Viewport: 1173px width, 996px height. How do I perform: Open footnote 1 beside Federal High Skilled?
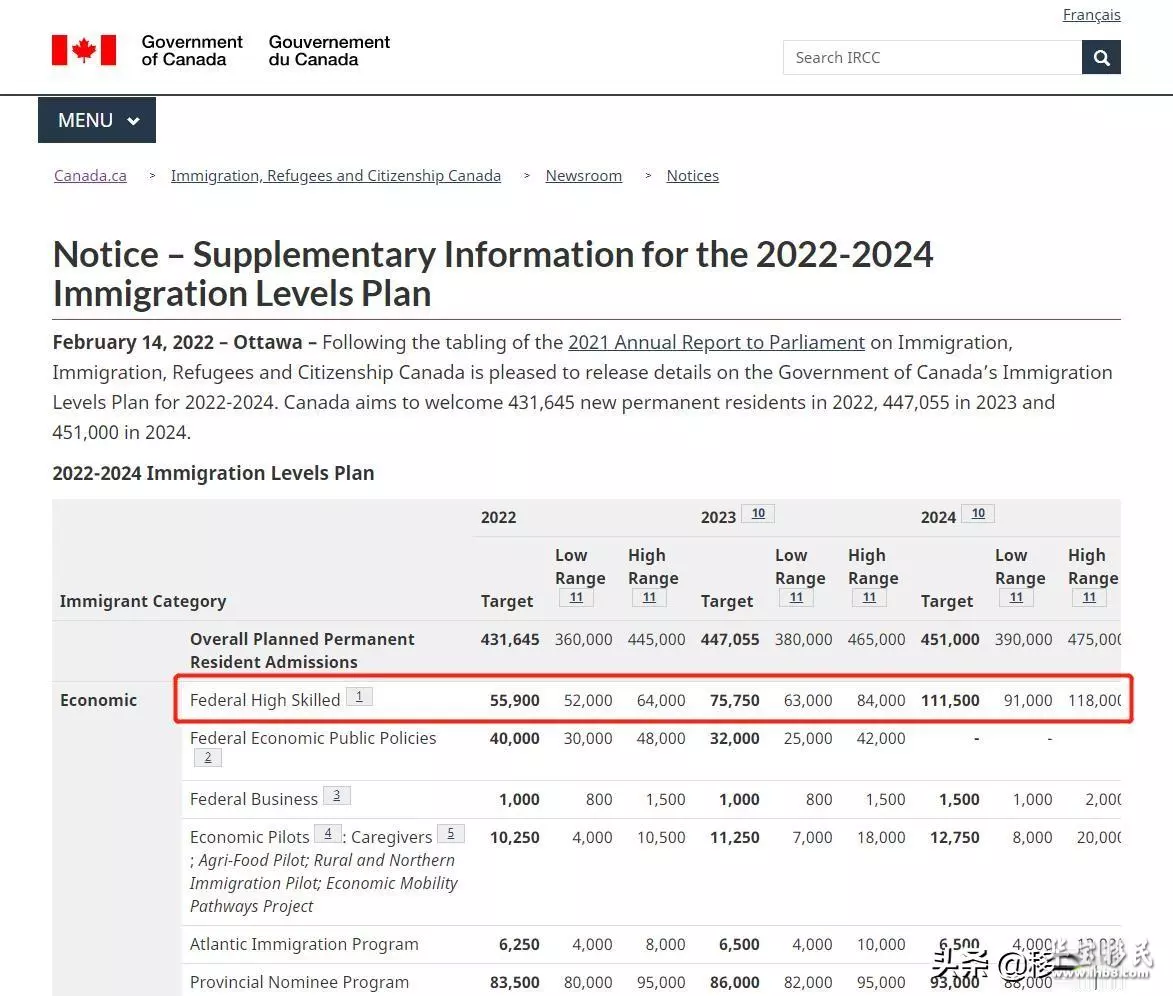click(359, 697)
